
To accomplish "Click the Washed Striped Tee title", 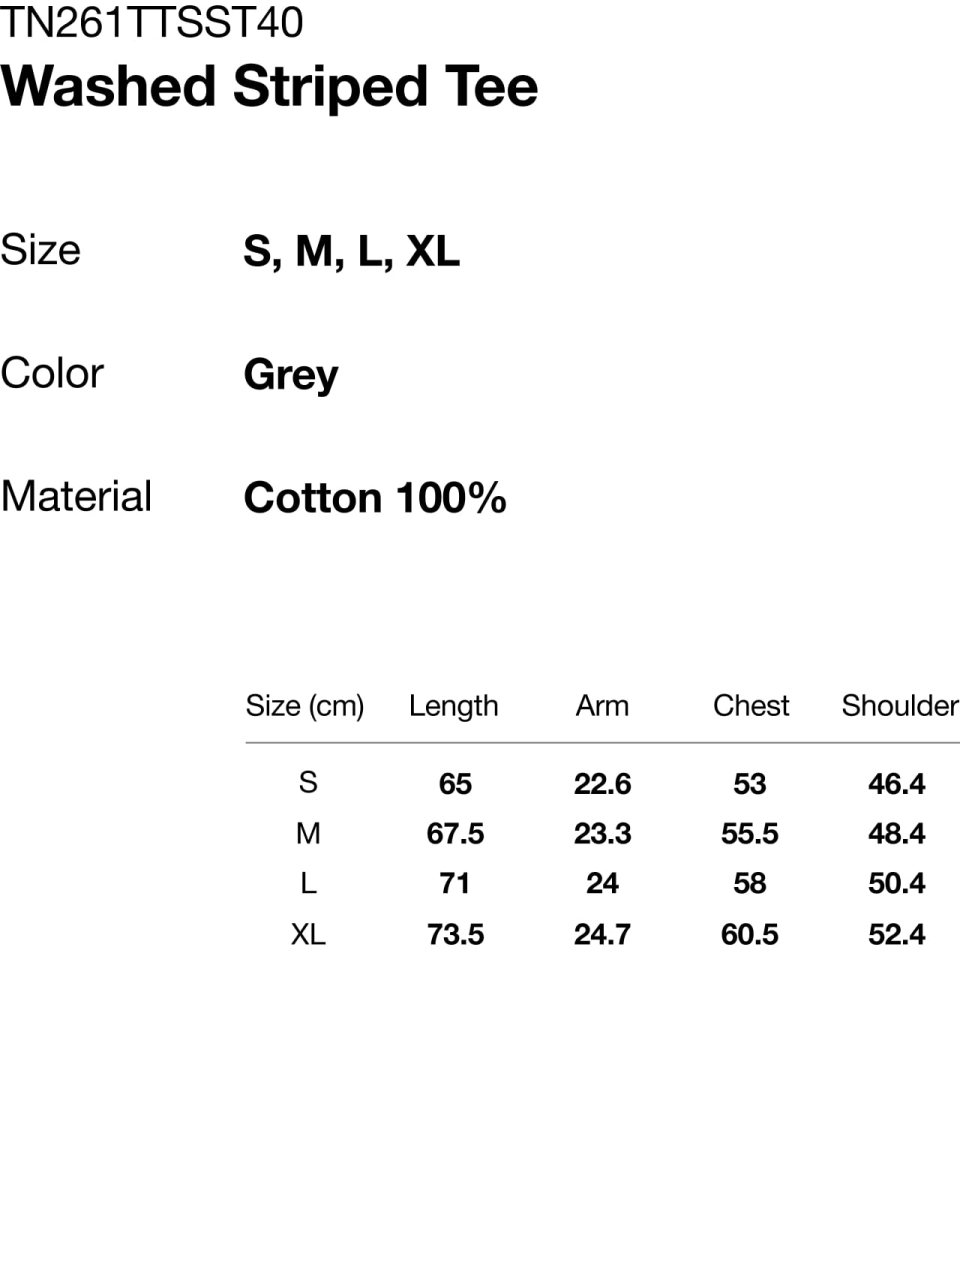I will click(x=270, y=87).
